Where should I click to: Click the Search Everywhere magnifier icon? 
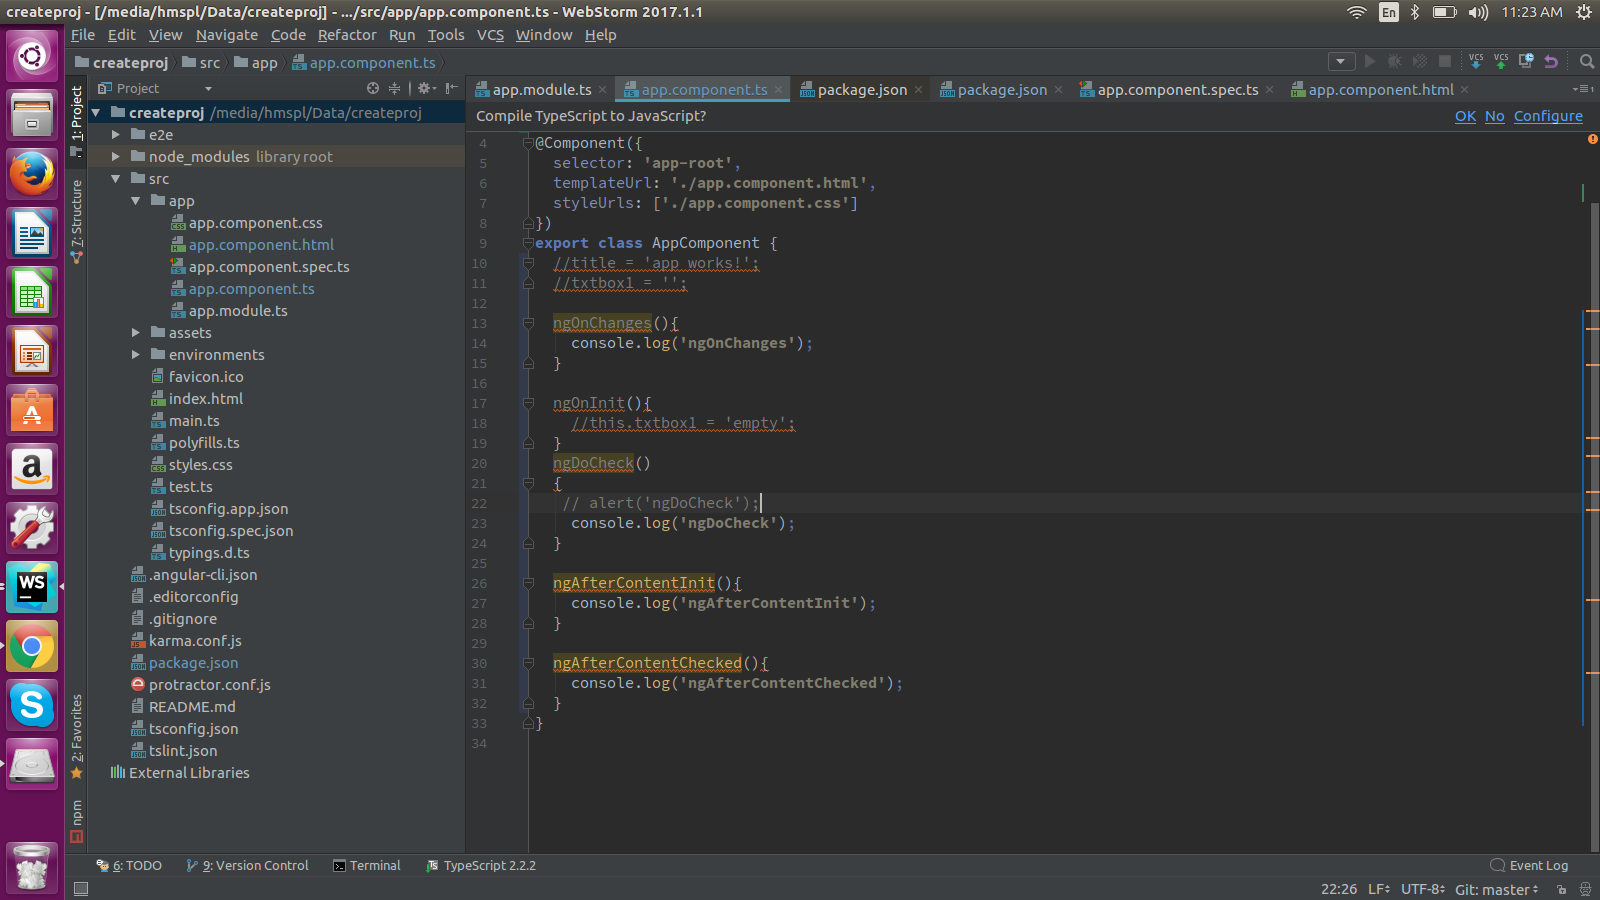pyautogui.click(x=1586, y=62)
